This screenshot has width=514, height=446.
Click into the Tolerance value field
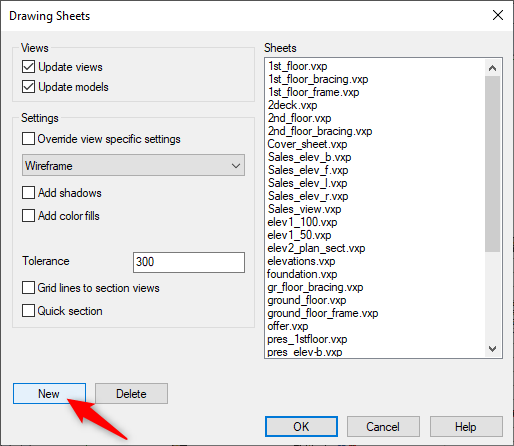click(x=189, y=262)
